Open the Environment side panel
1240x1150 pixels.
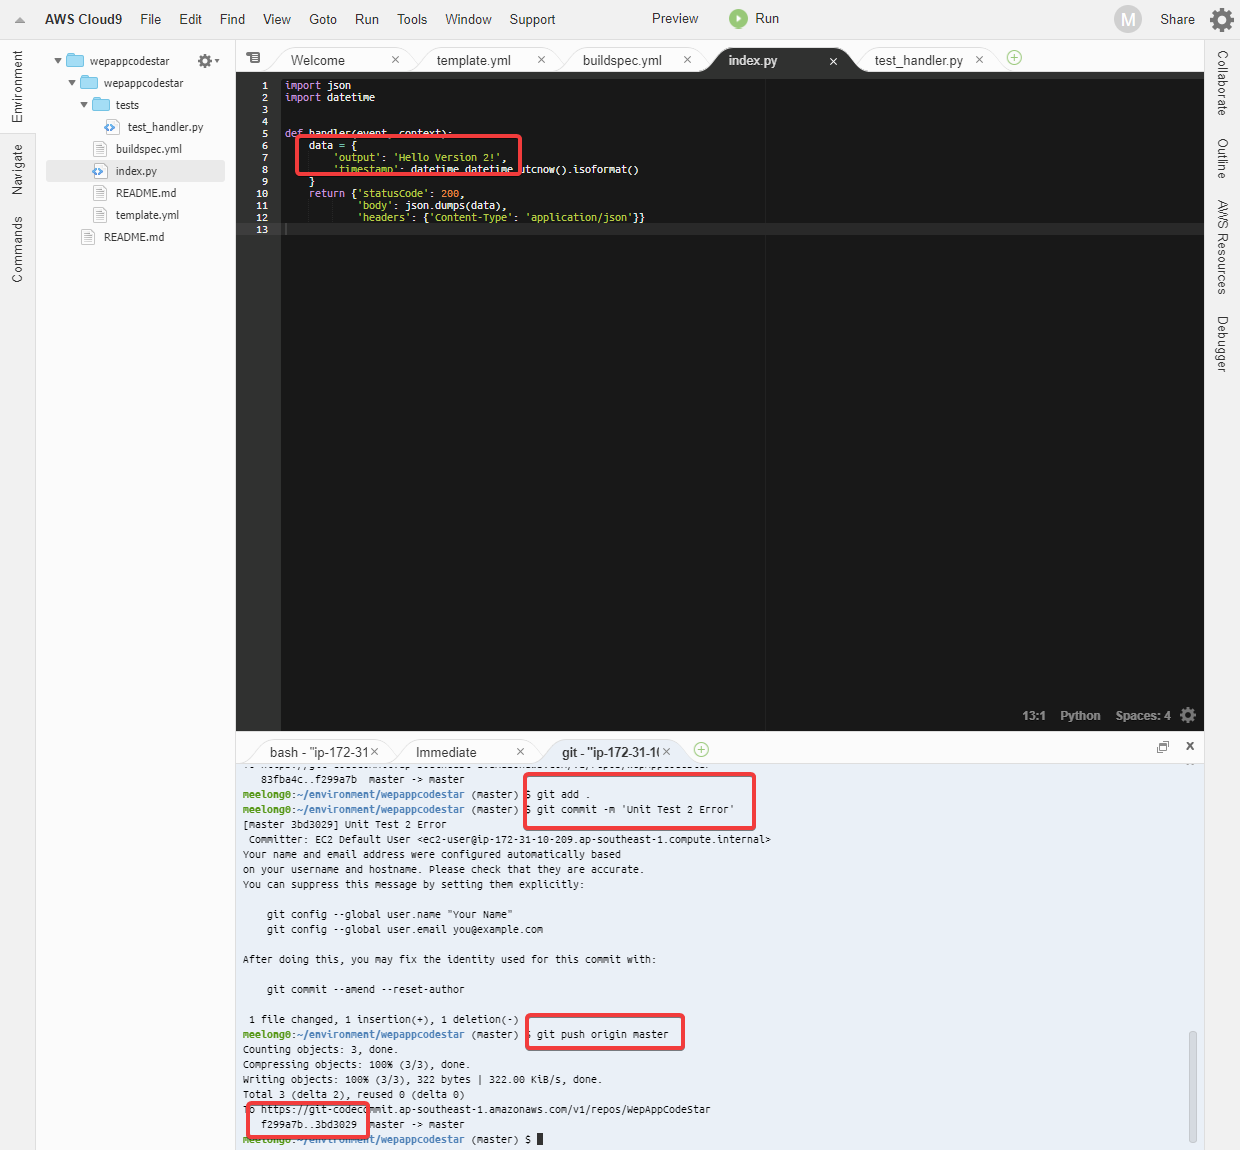[17, 87]
